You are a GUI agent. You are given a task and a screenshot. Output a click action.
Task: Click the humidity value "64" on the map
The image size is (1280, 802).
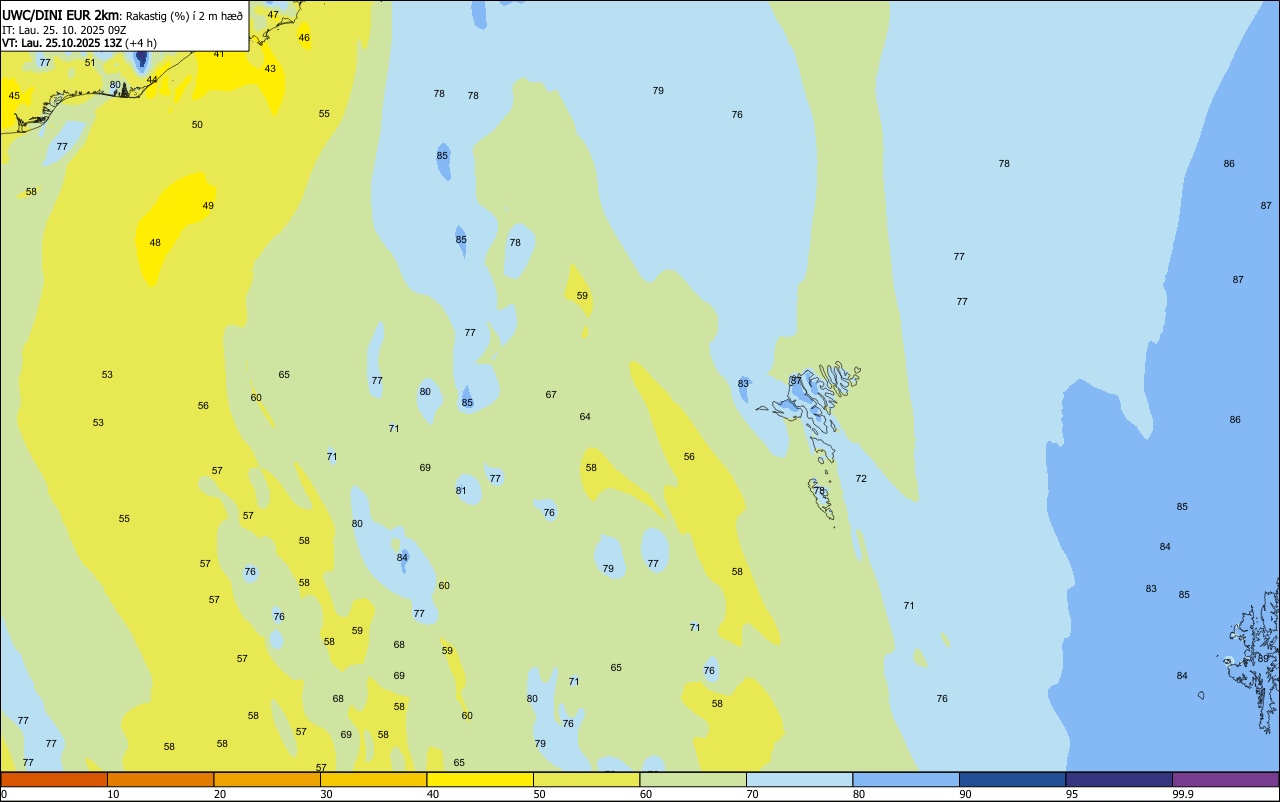click(585, 417)
